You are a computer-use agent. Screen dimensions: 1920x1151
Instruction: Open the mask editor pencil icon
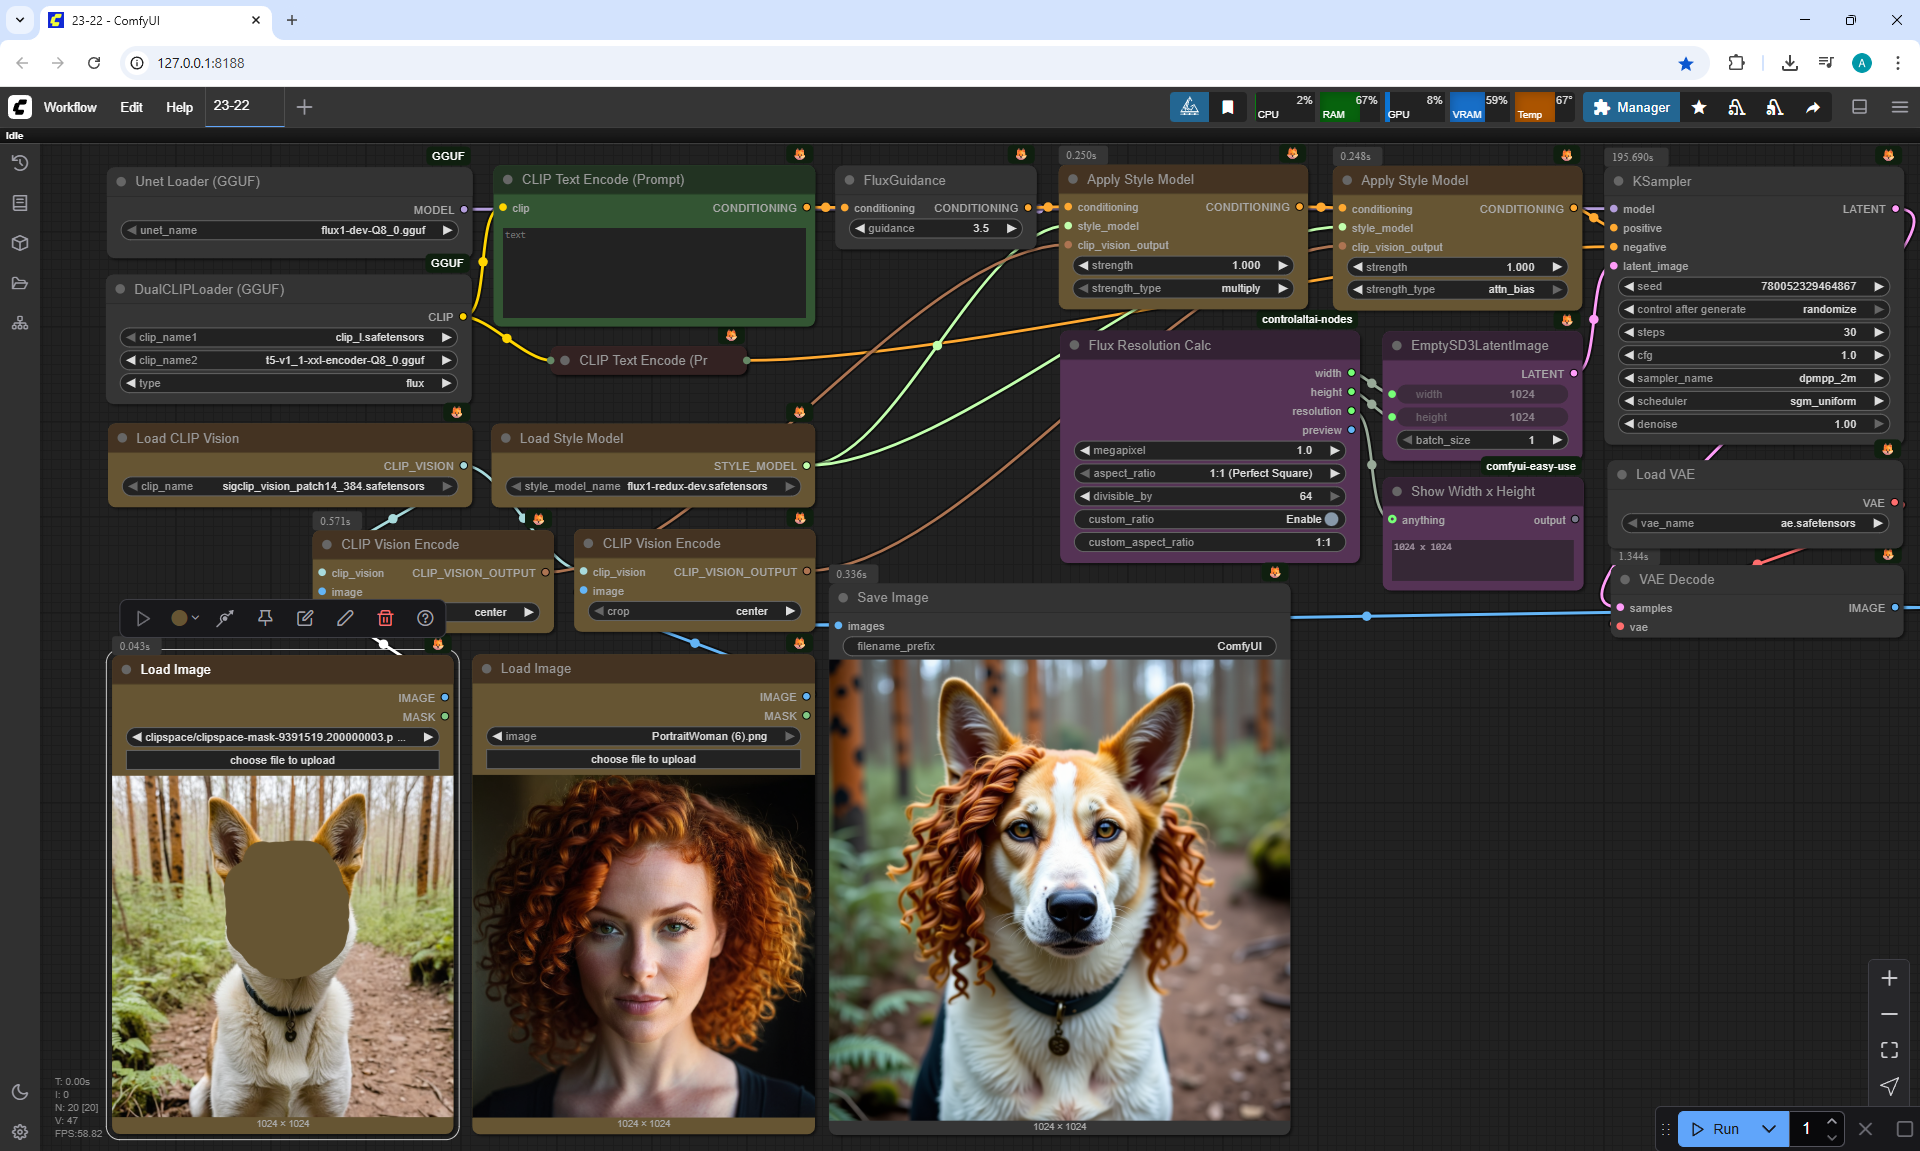coord(345,618)
